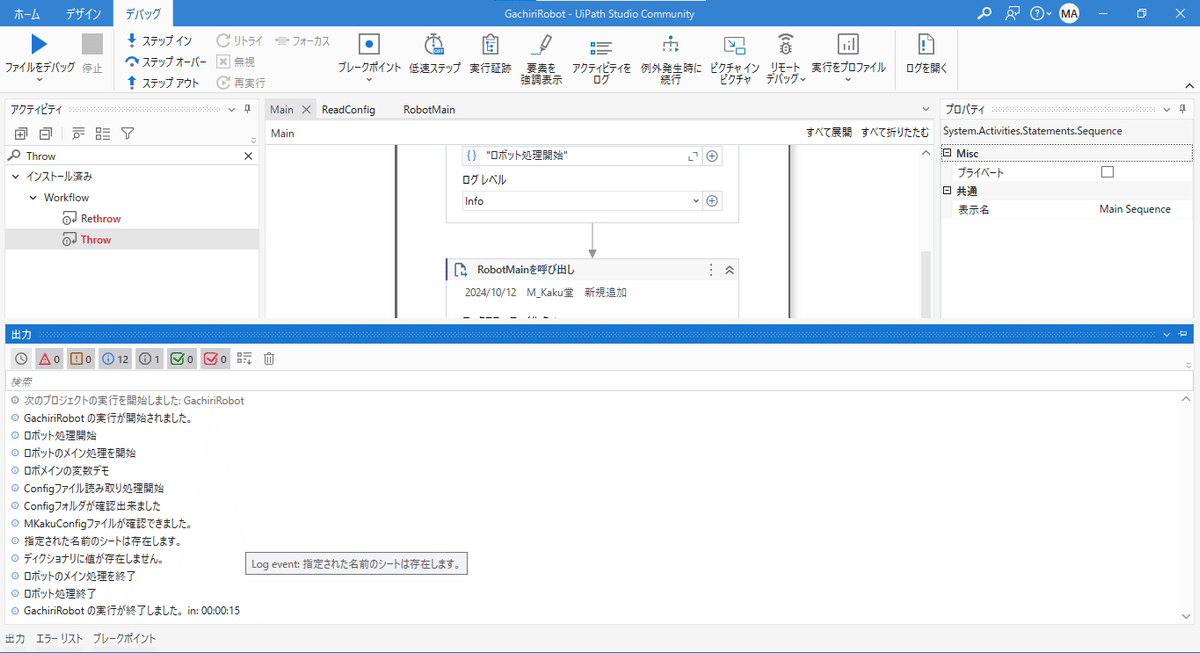Clear all output with the trash icon
1200x653 pixels.
(x=269, y=358)
